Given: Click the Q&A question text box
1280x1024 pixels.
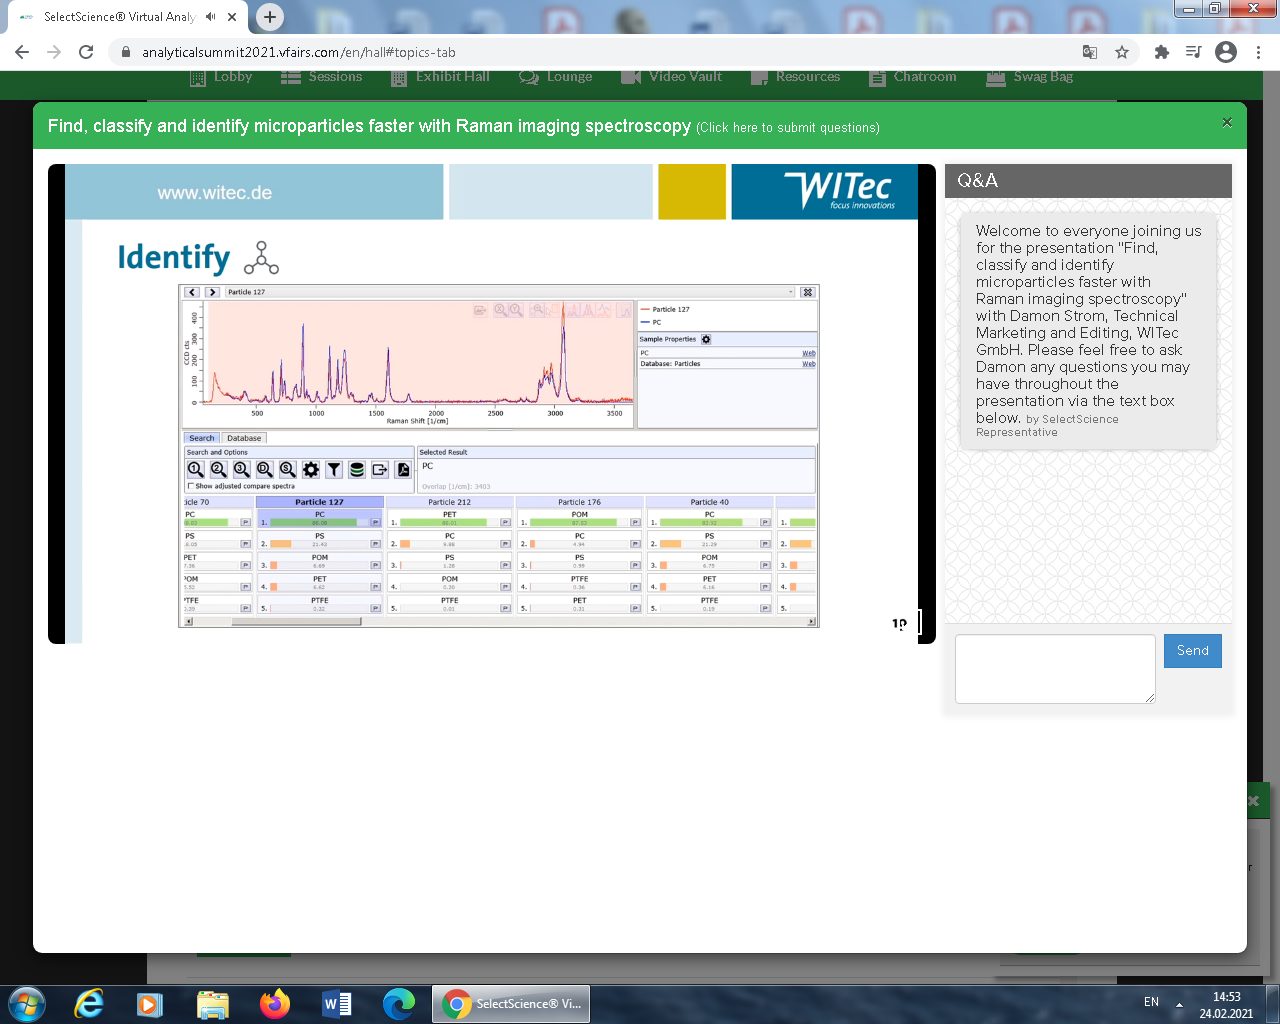Looking at the screenshot, I should [x=1055, y=668].
